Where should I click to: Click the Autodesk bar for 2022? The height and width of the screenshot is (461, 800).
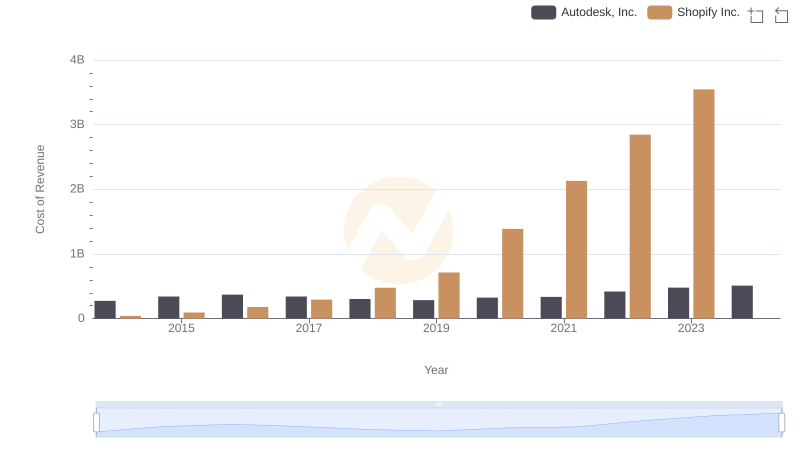click(615, 305)
